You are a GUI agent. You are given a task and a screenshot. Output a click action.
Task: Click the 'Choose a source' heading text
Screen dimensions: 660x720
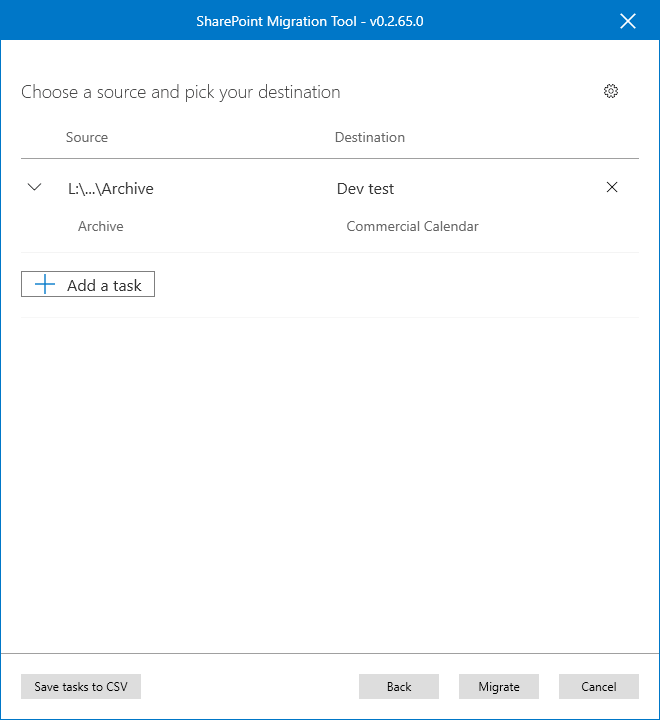[x=180, y=92]
